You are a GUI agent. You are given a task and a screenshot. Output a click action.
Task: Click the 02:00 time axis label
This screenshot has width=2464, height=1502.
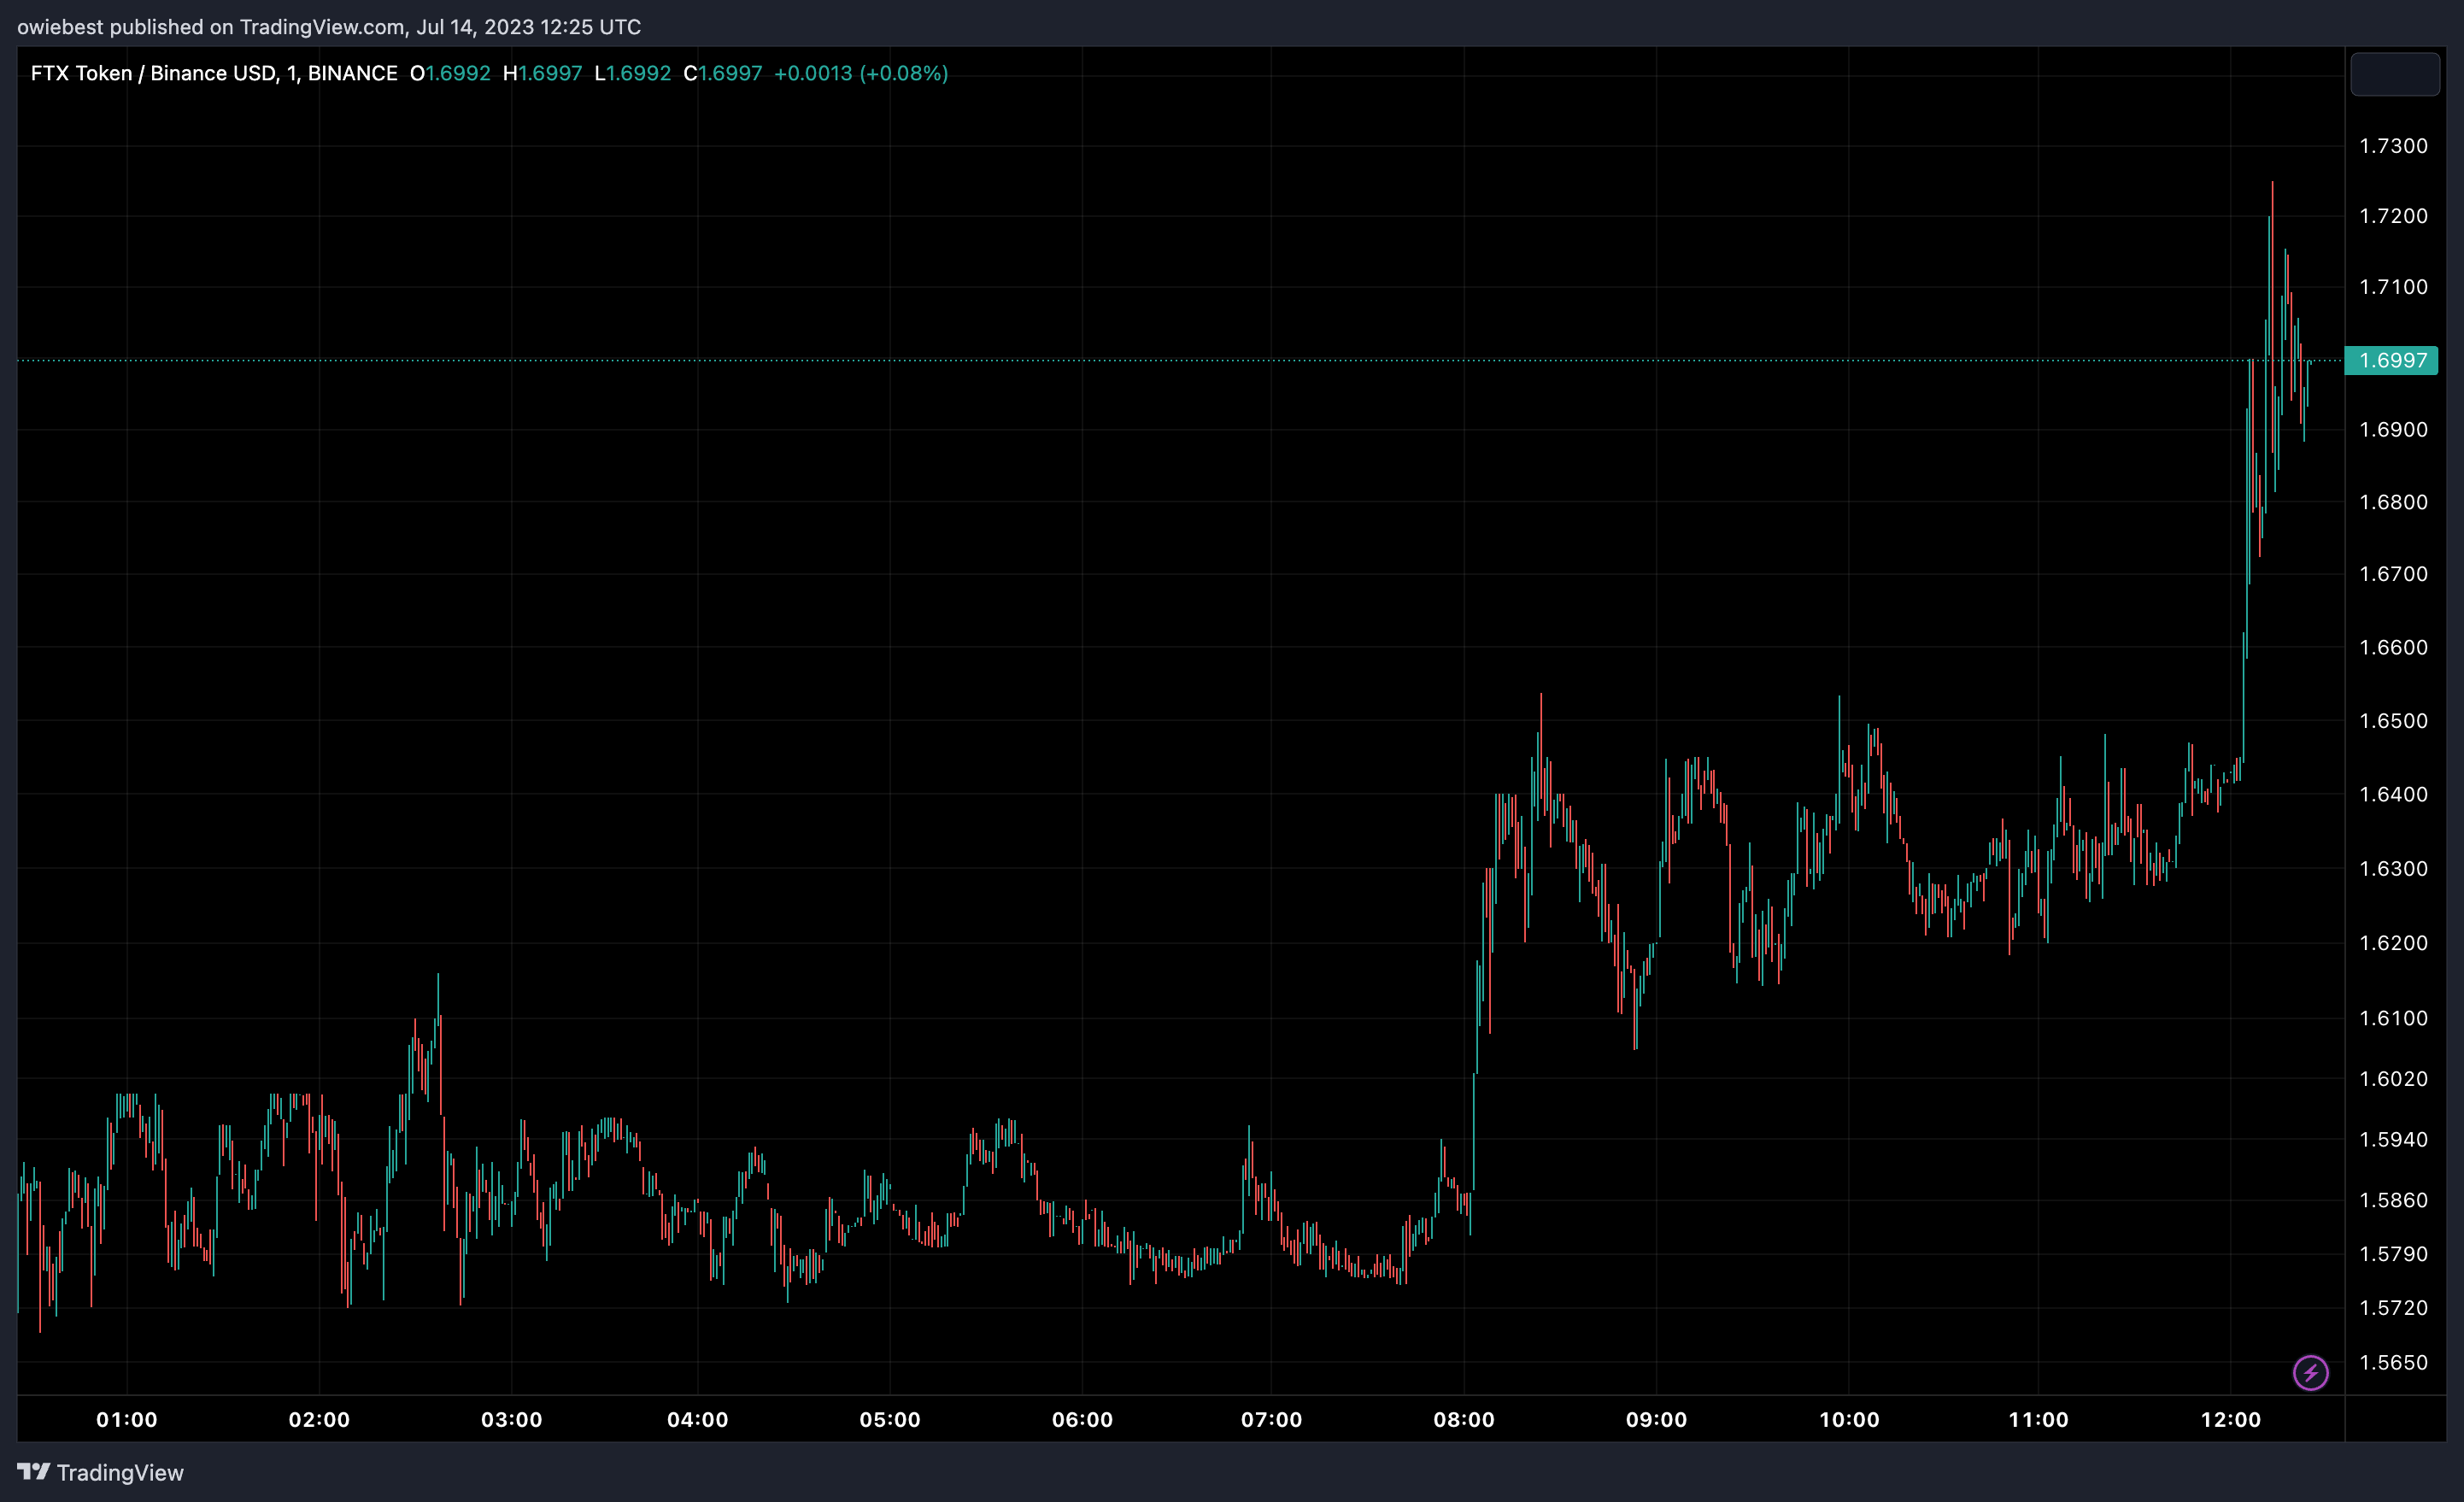click(x=319, y=1420)
